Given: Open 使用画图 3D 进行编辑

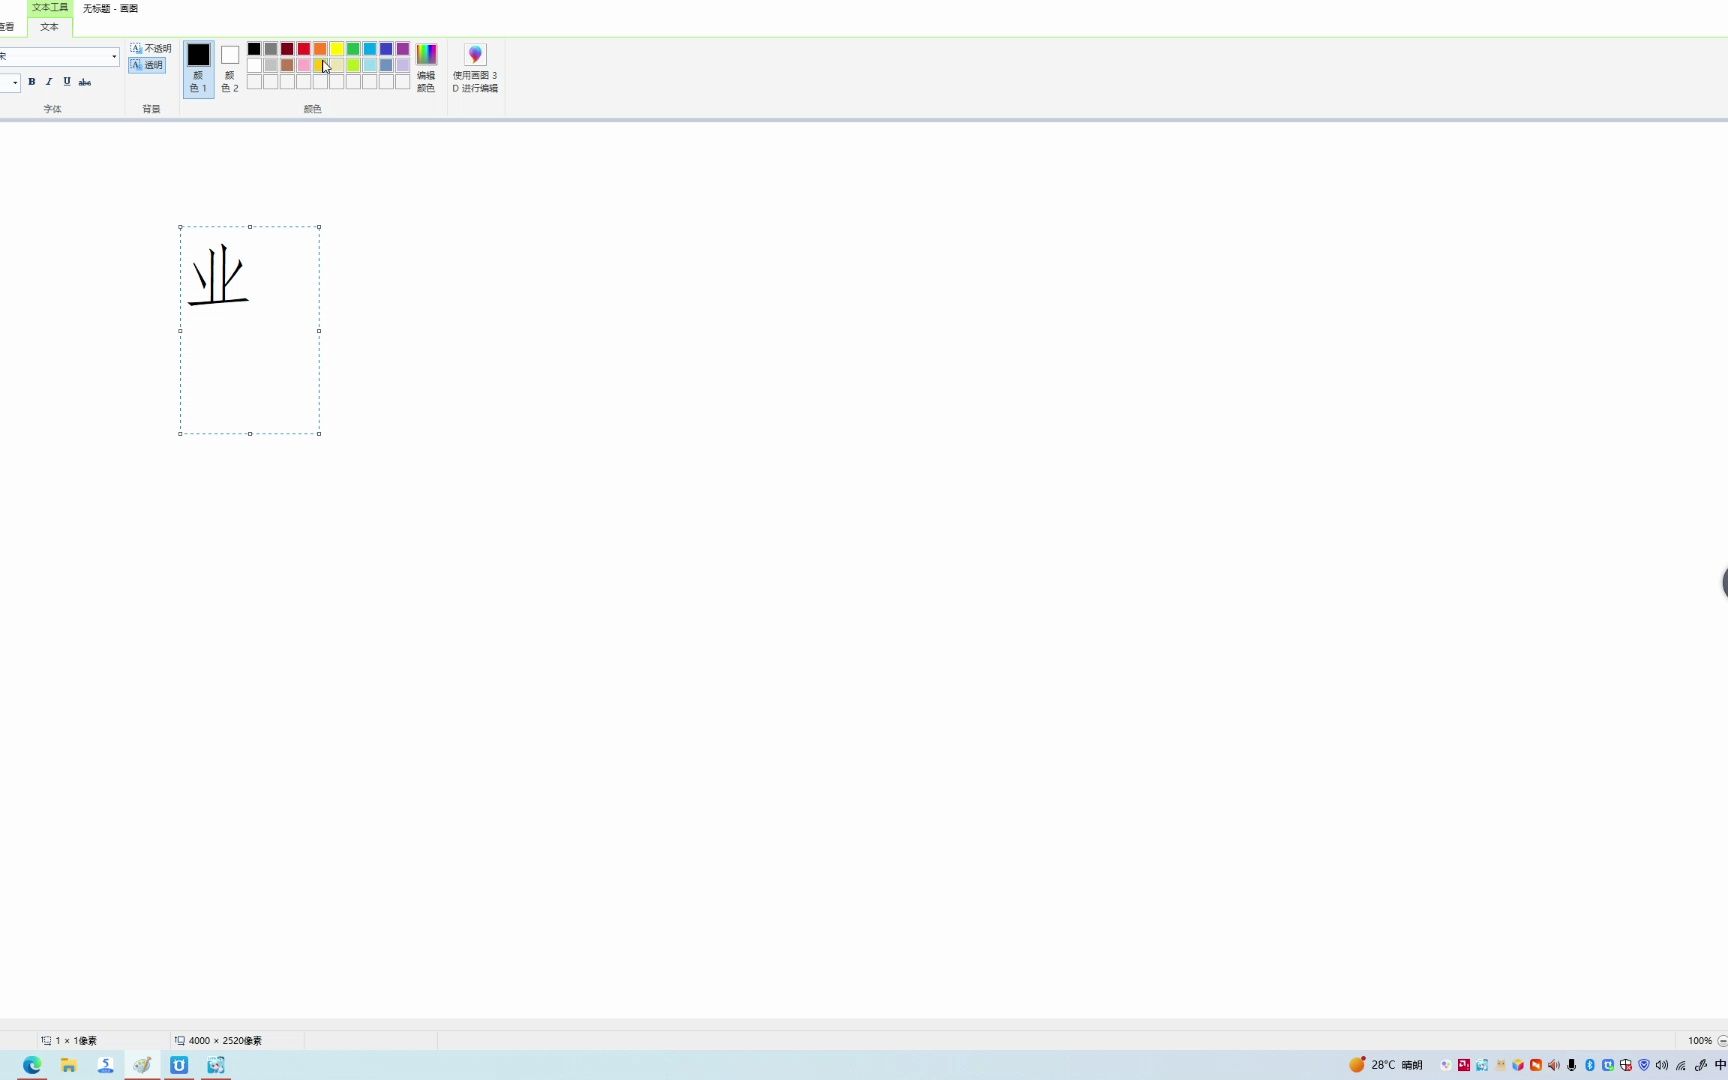Looking at the screenshot, I should pos(475,68).
